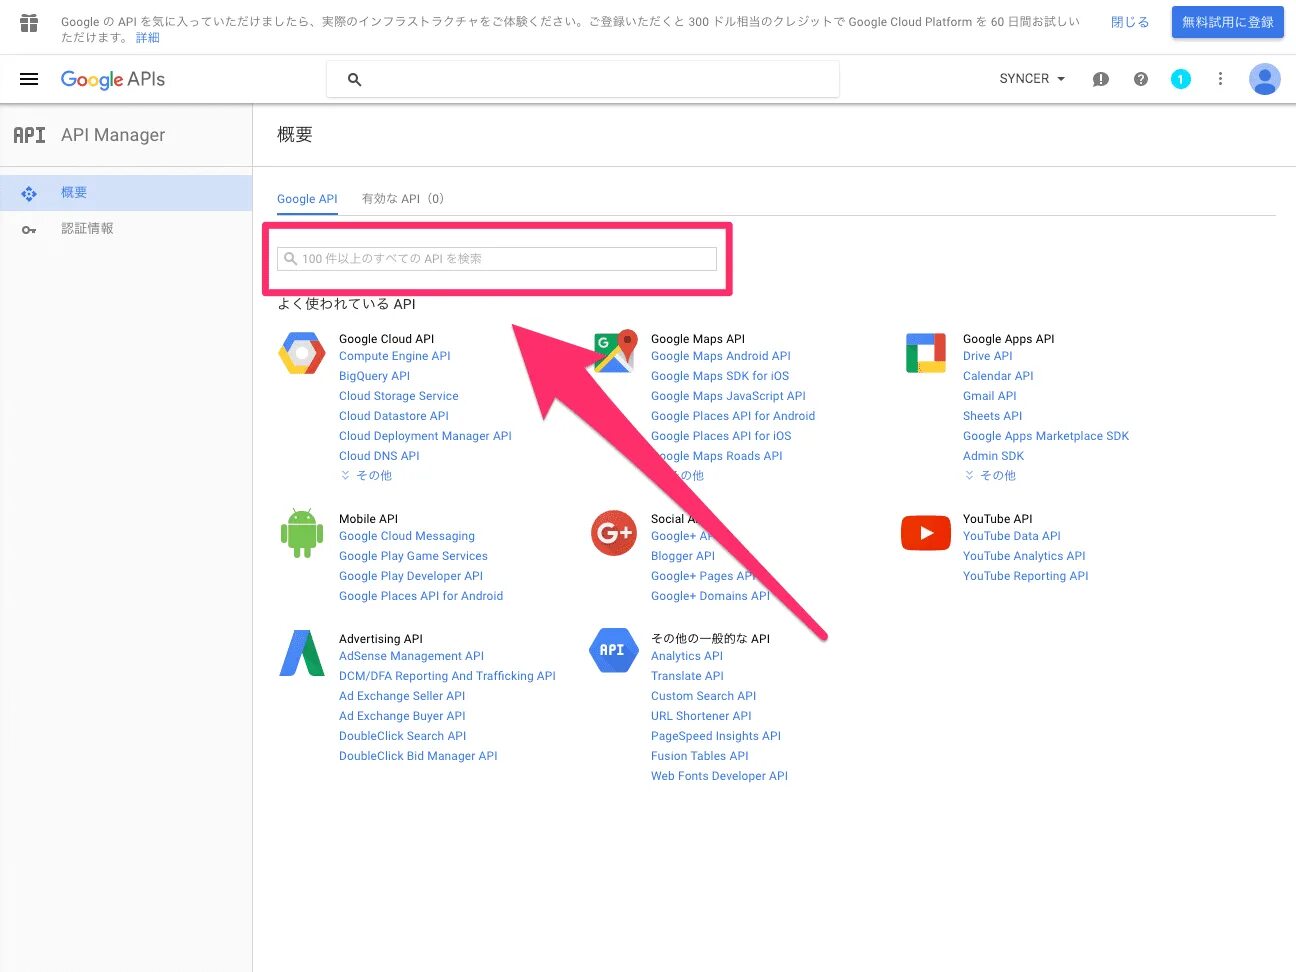This screenshot has width=1296, height=972.
Task: Select 概要 in the sidebar
Action: pyautogui.click(x=126, y=193)
